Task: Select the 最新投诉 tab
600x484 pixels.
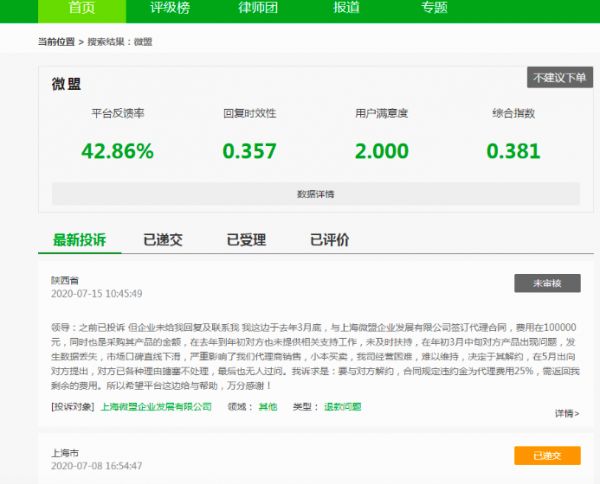Action: click(80, 240)
